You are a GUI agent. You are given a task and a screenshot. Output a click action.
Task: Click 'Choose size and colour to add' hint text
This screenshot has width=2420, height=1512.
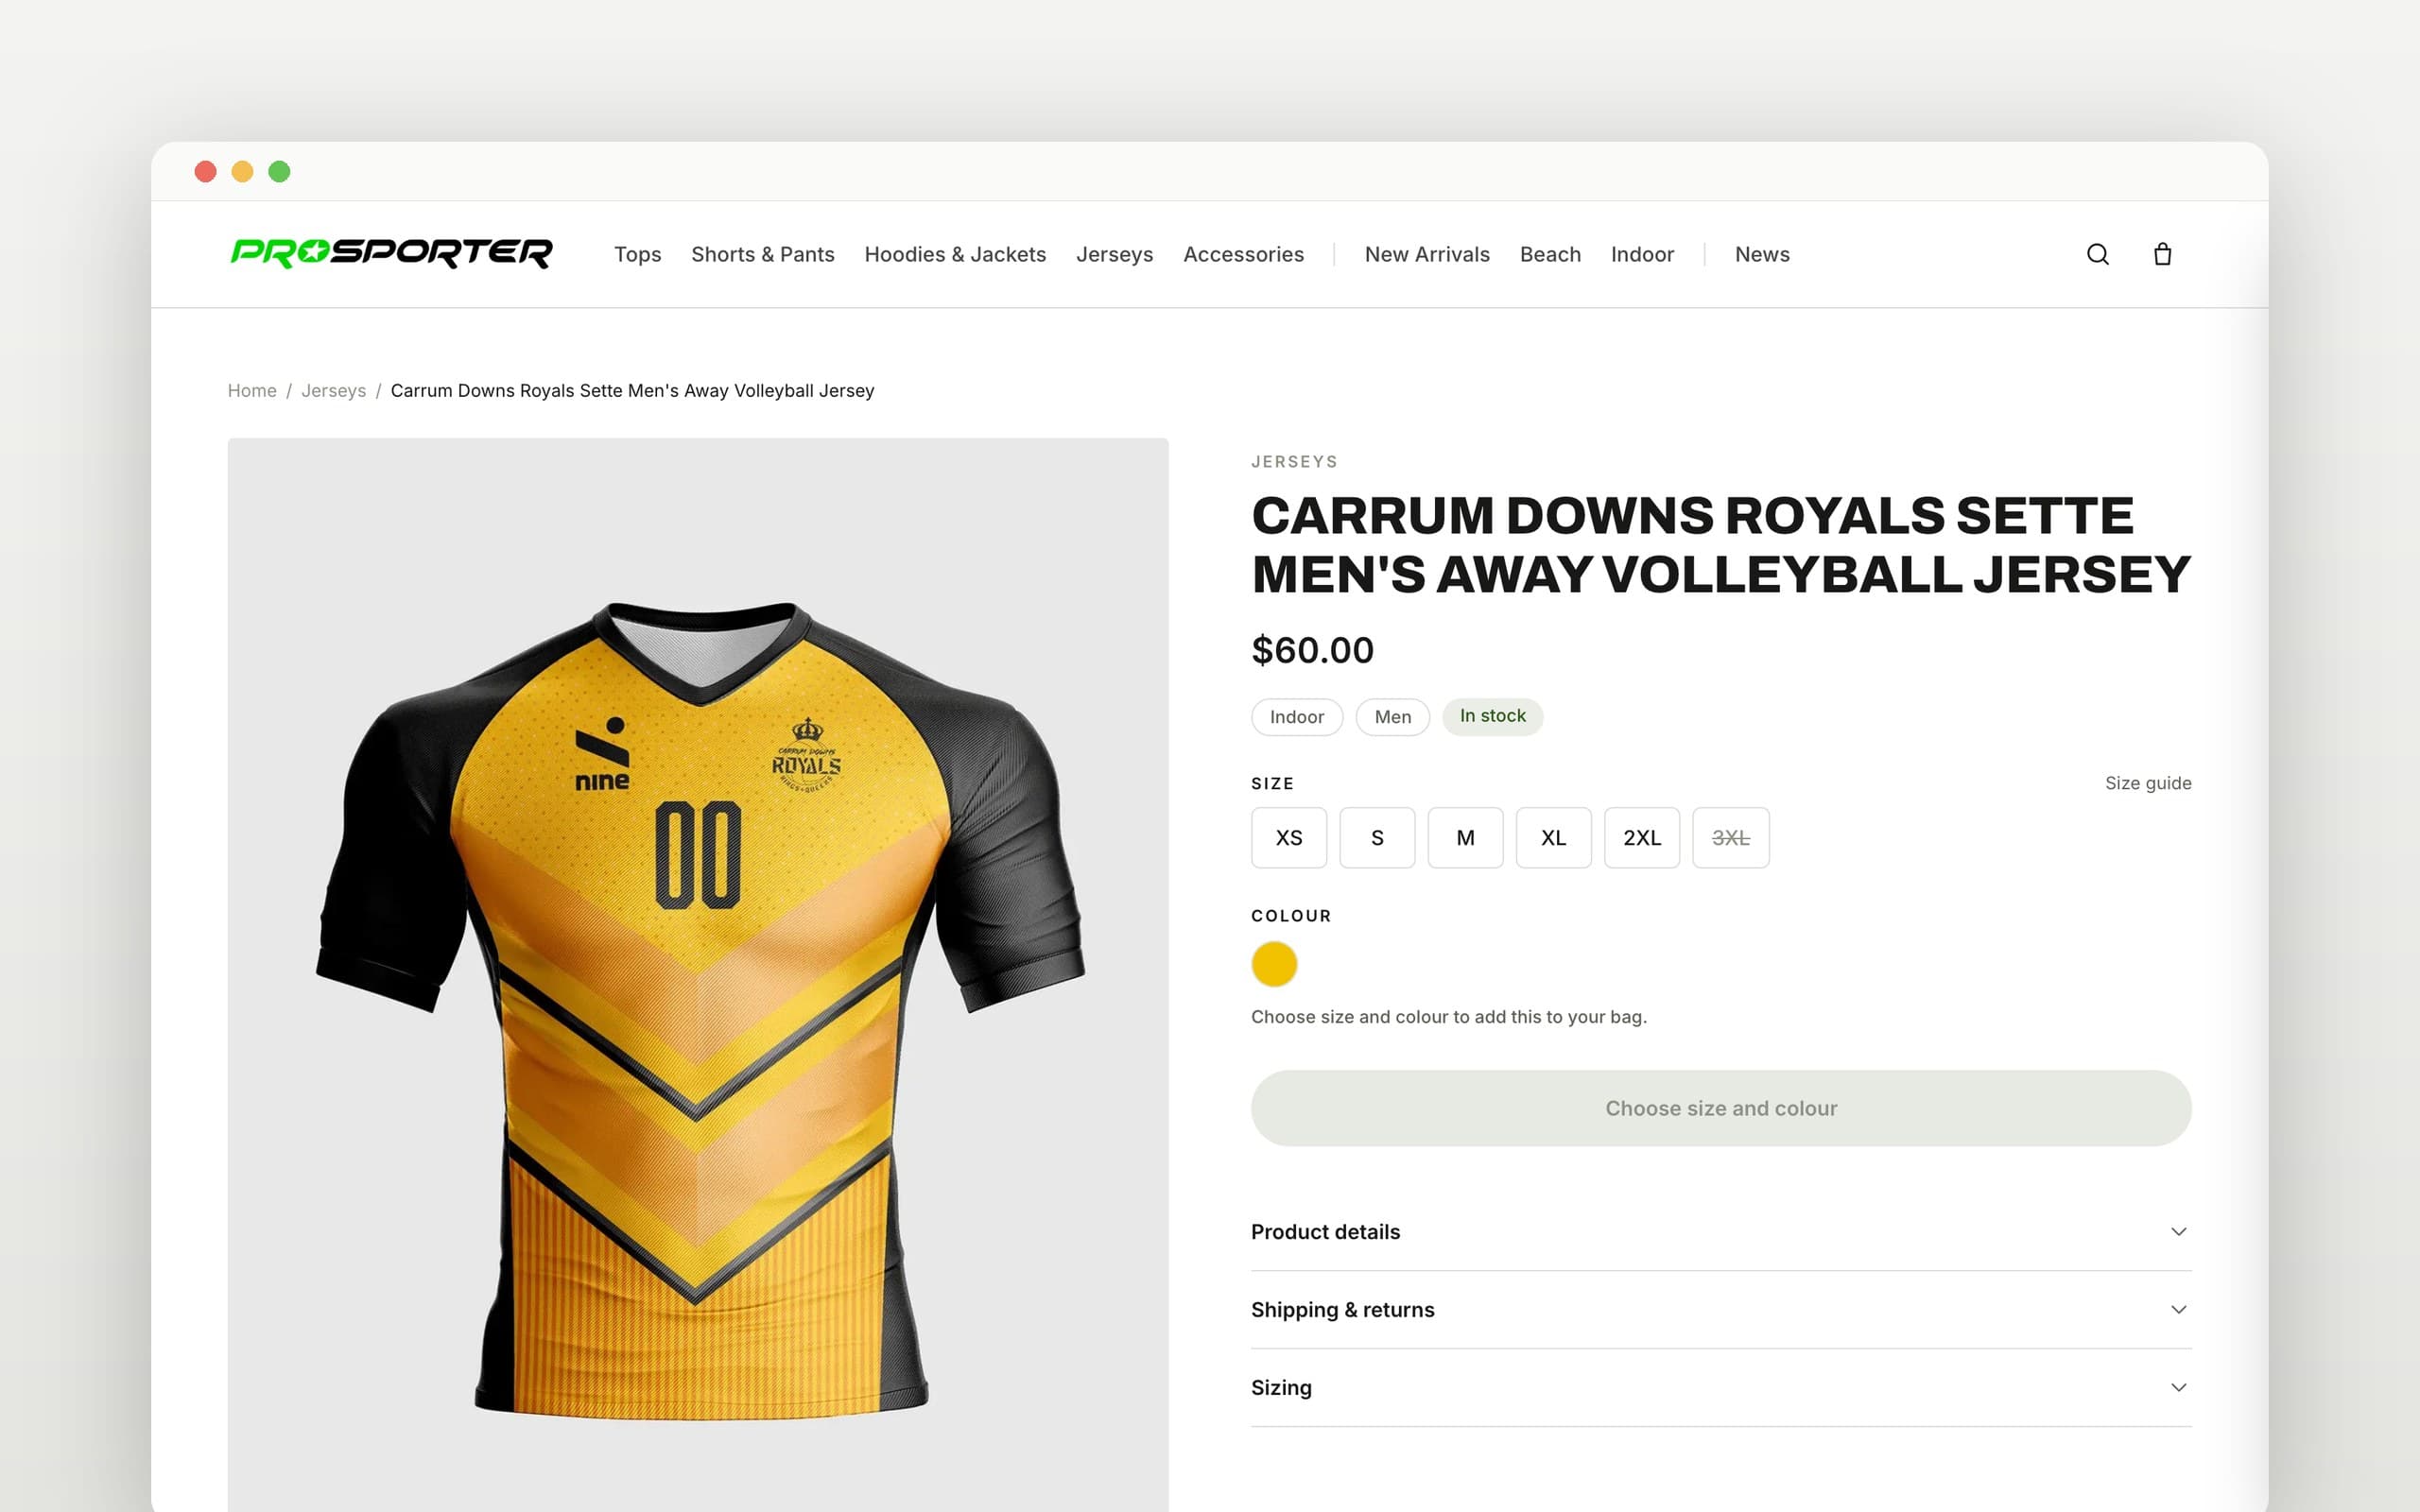[1448, 1017]
